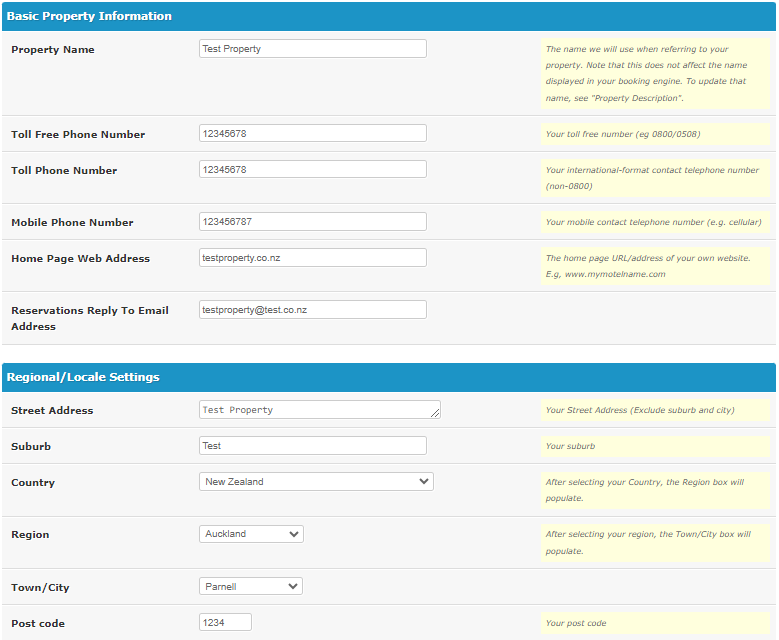This screenshot has height=640, width=779.
Task: Click the Town/City label
Action: [x=40, y=587]
